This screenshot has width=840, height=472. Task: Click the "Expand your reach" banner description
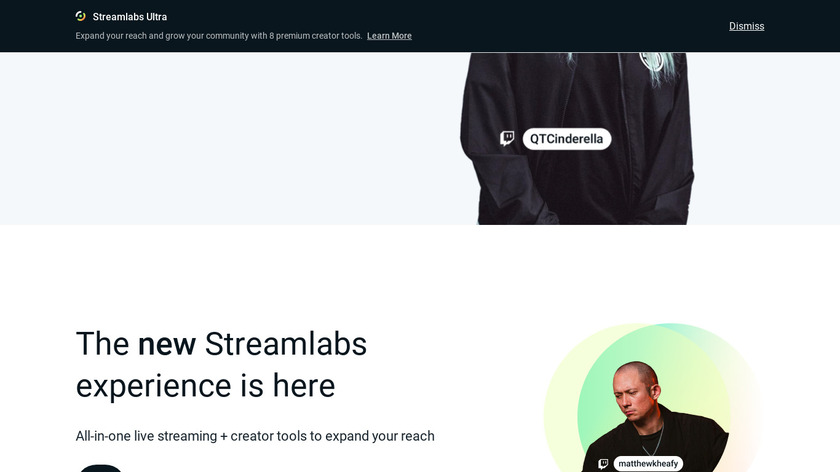[x=219, y=36]
